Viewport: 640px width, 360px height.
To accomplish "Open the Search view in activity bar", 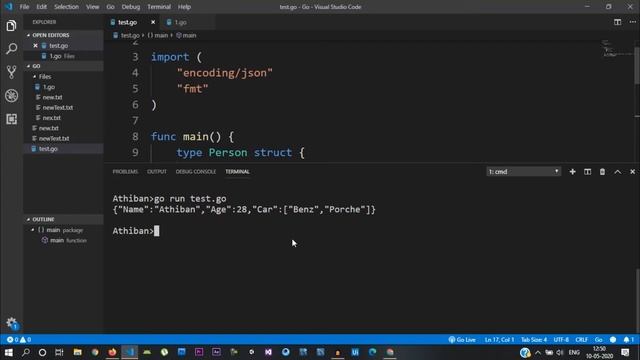I will 11,49.
